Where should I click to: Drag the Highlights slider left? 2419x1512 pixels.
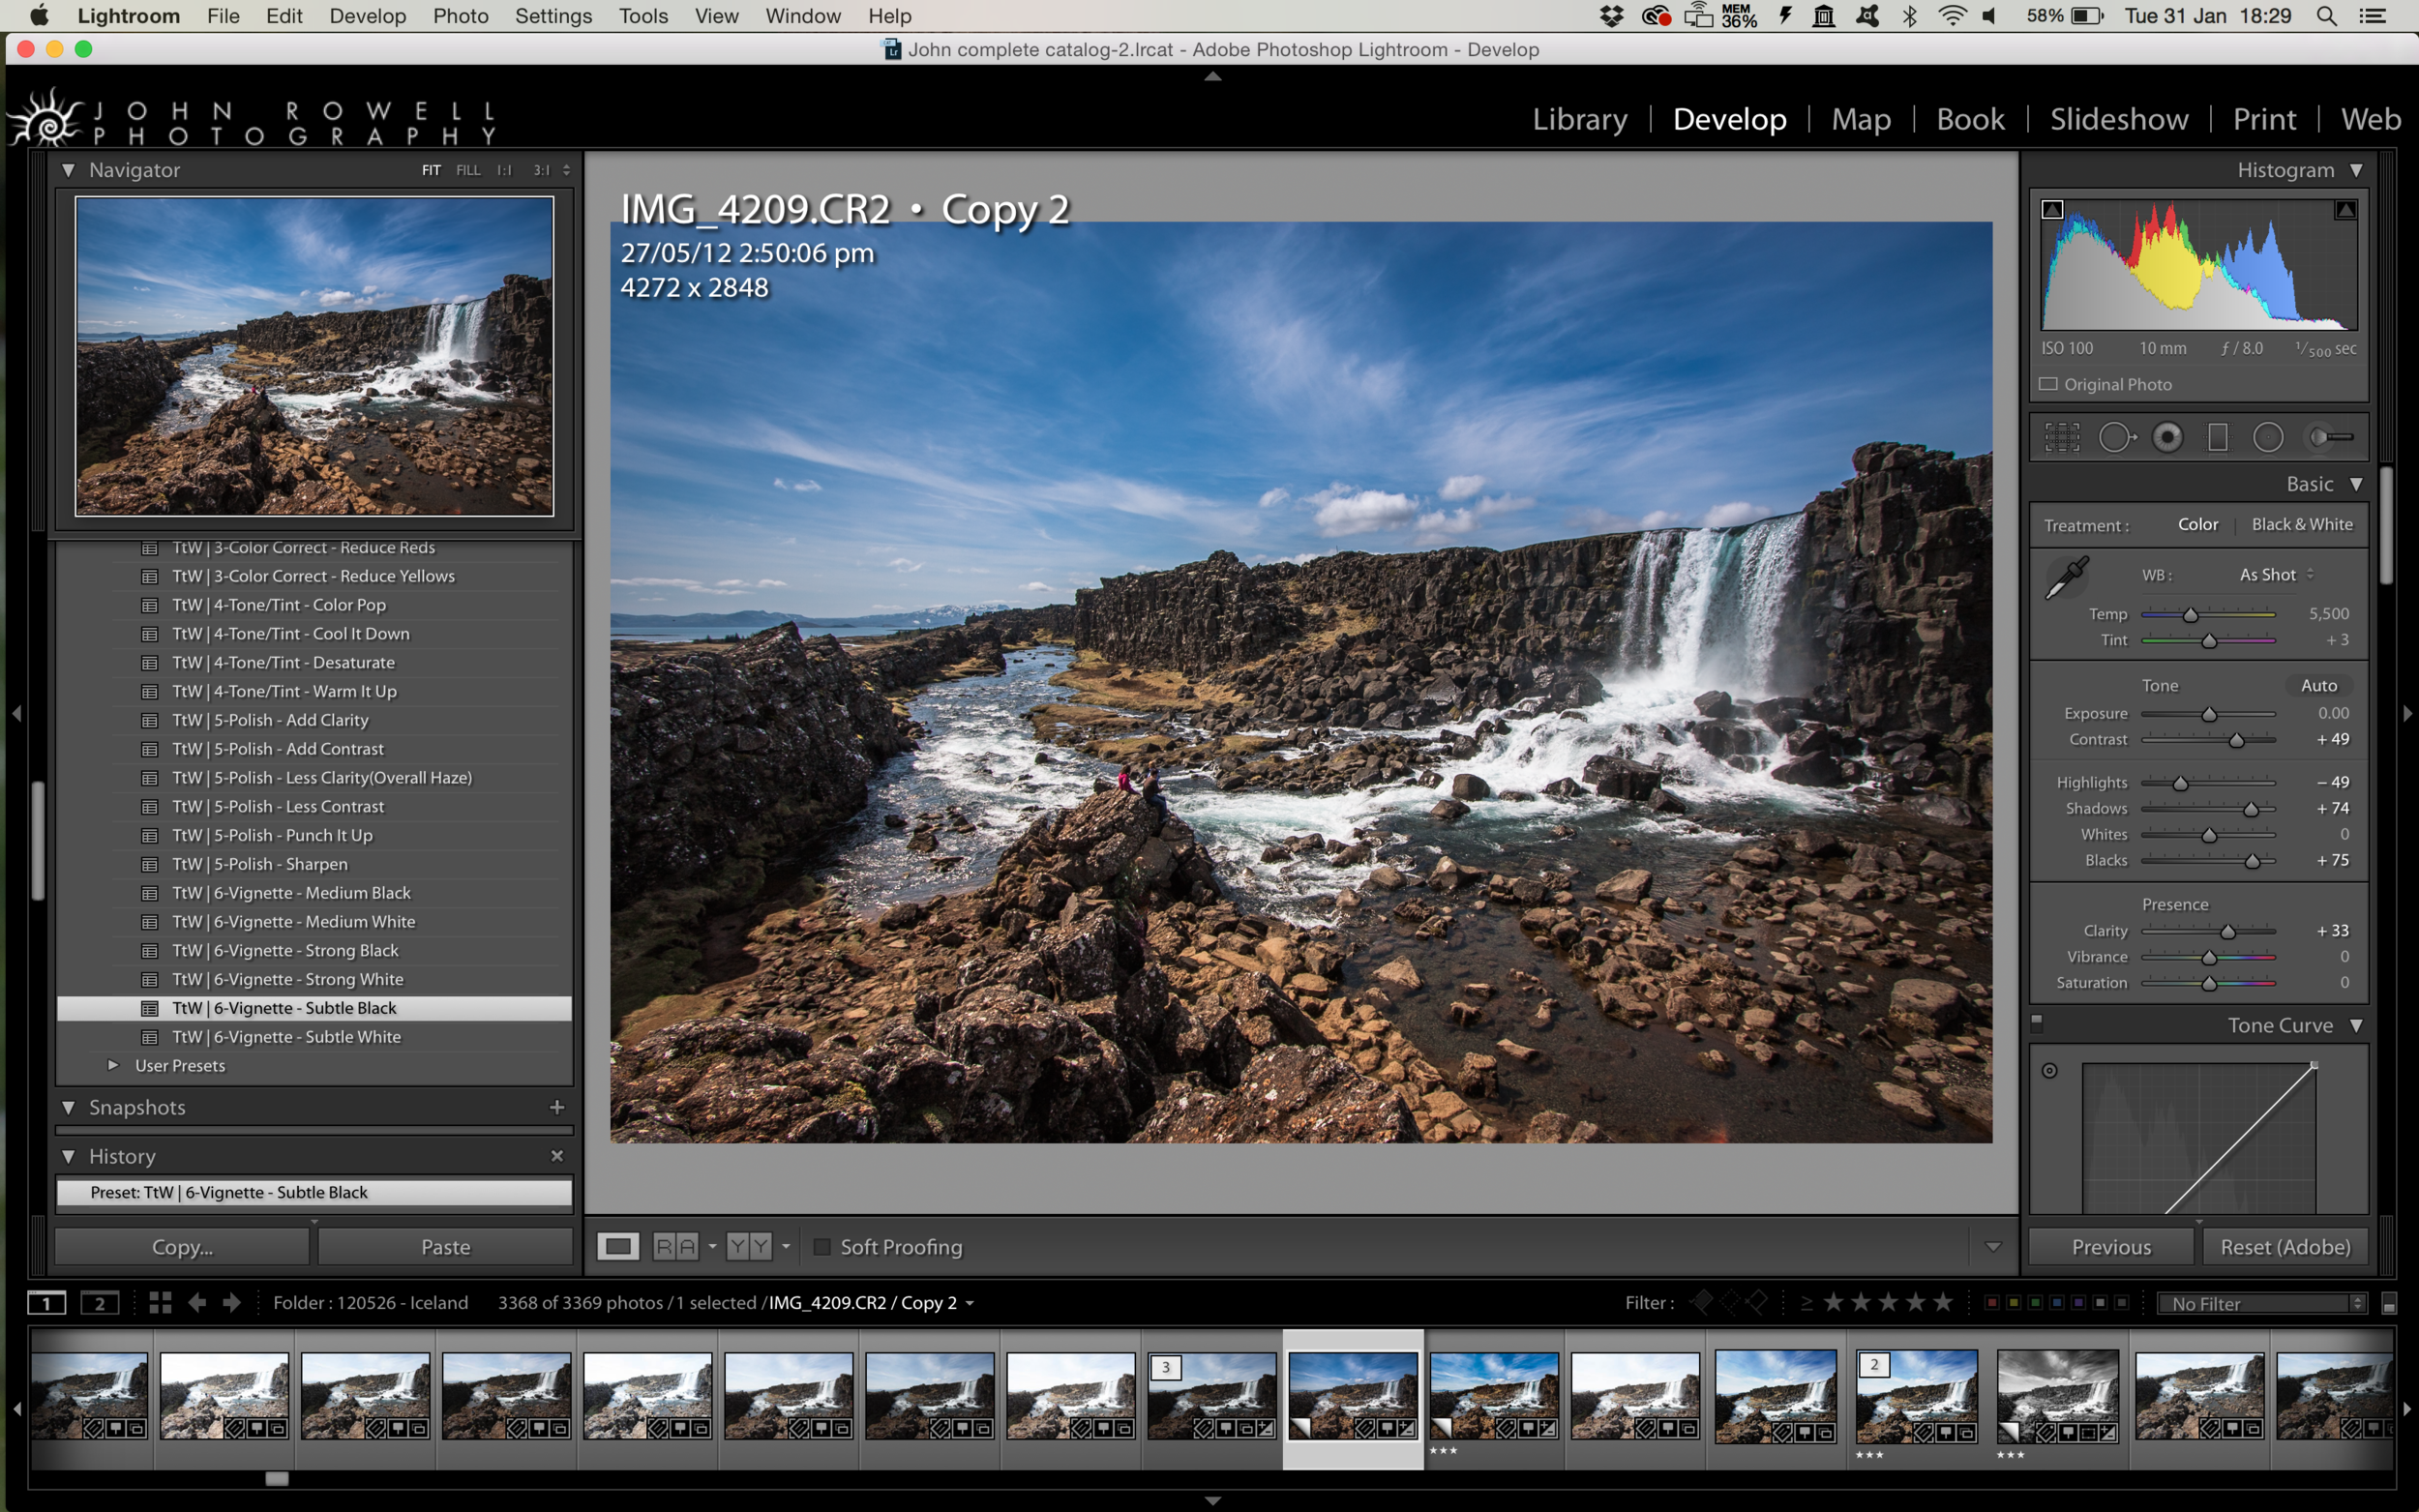coord(2177,783)
